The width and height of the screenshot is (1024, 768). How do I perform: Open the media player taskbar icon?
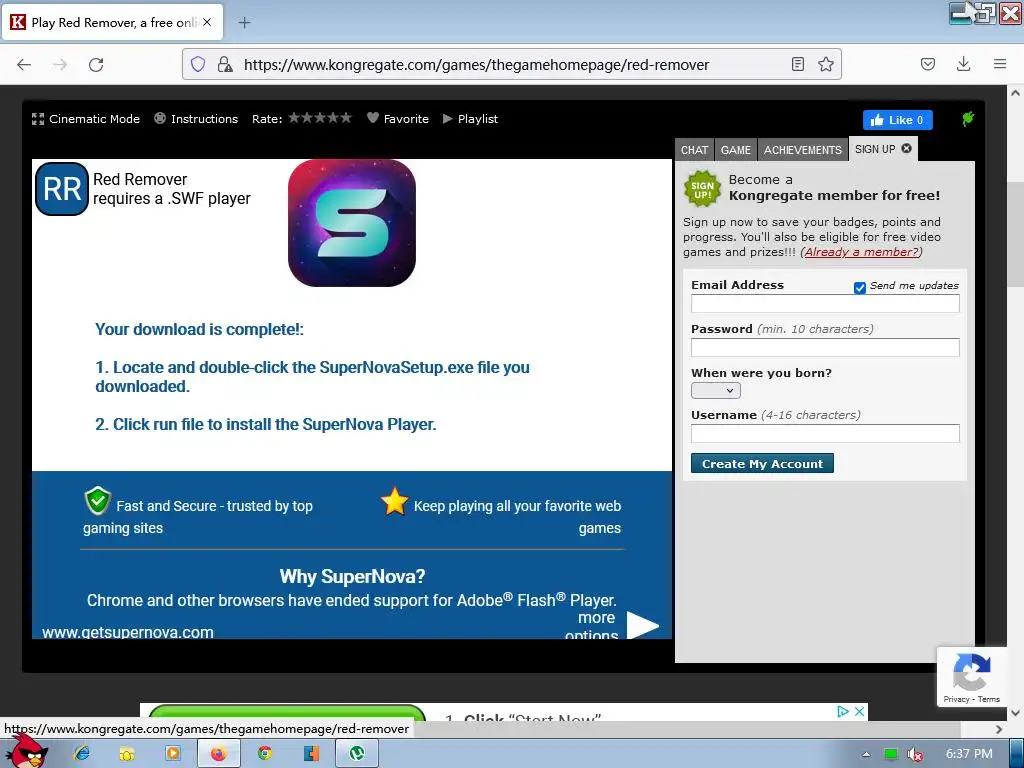[172, 753]
